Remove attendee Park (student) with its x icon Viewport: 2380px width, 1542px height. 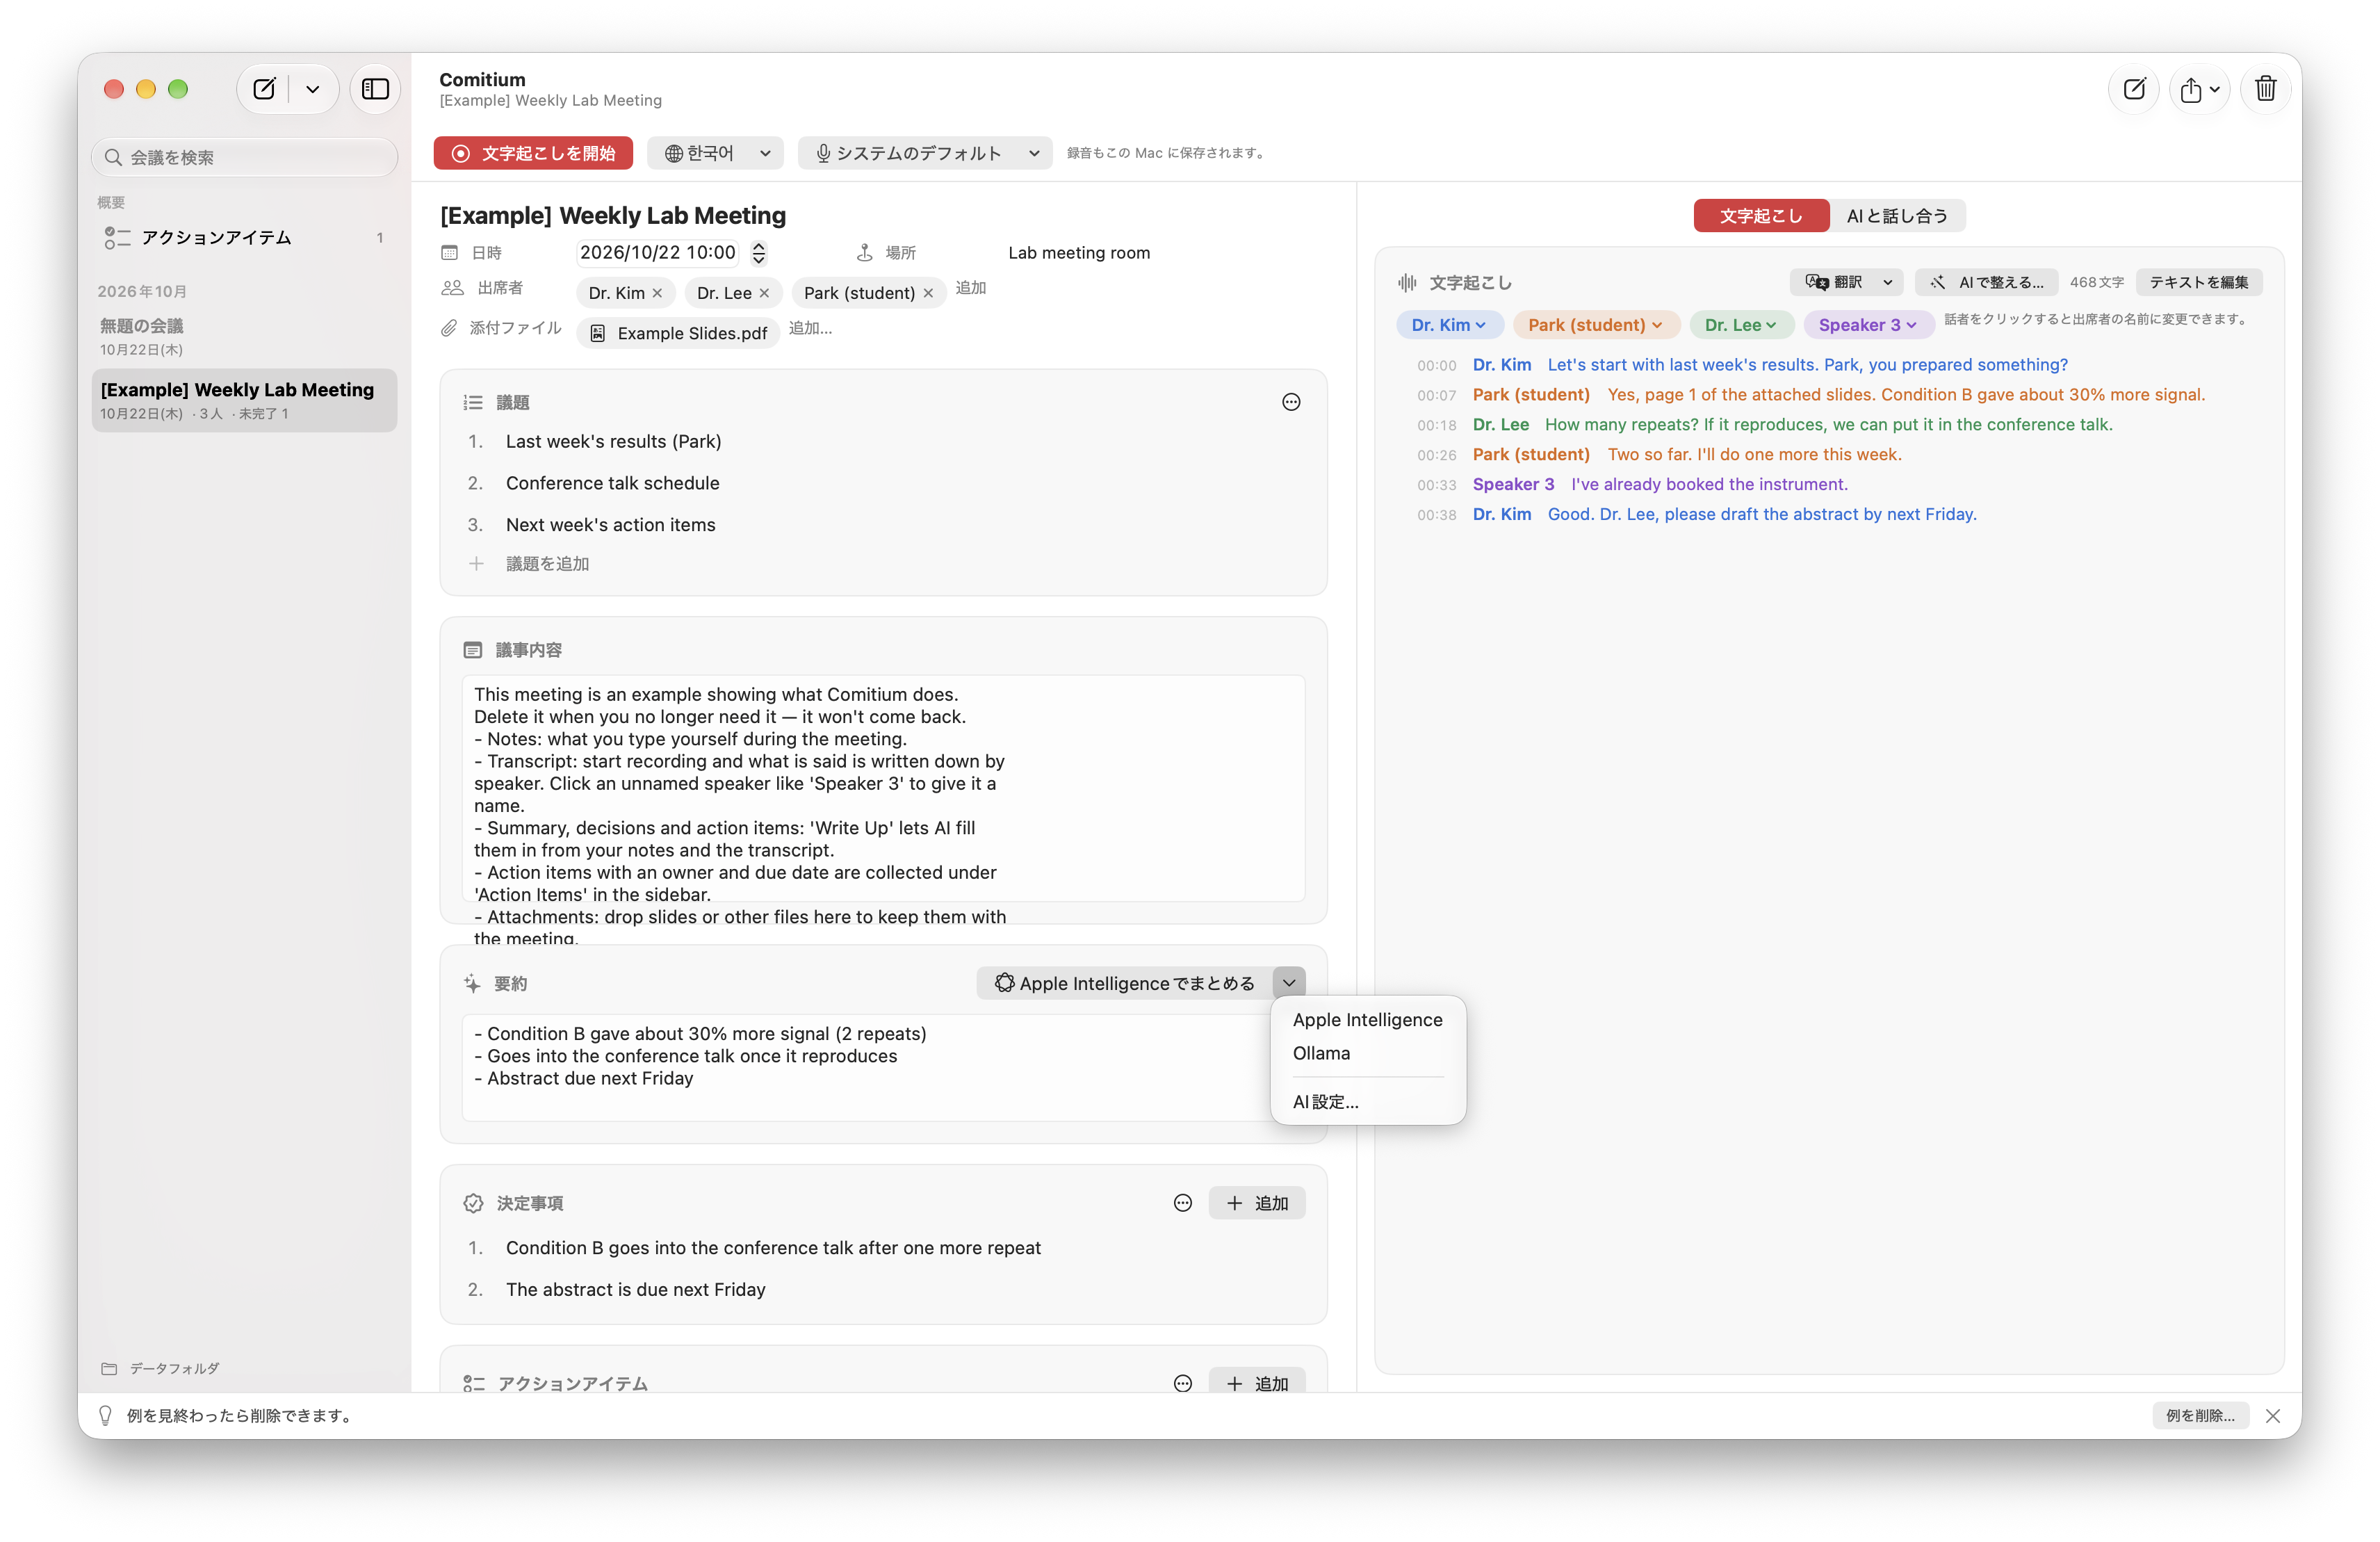pyautogui.click(x=928, y=293)
